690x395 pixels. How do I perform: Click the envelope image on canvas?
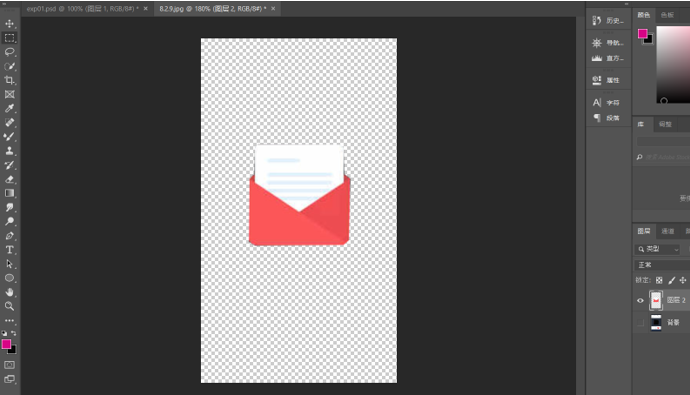click(299, 194)
